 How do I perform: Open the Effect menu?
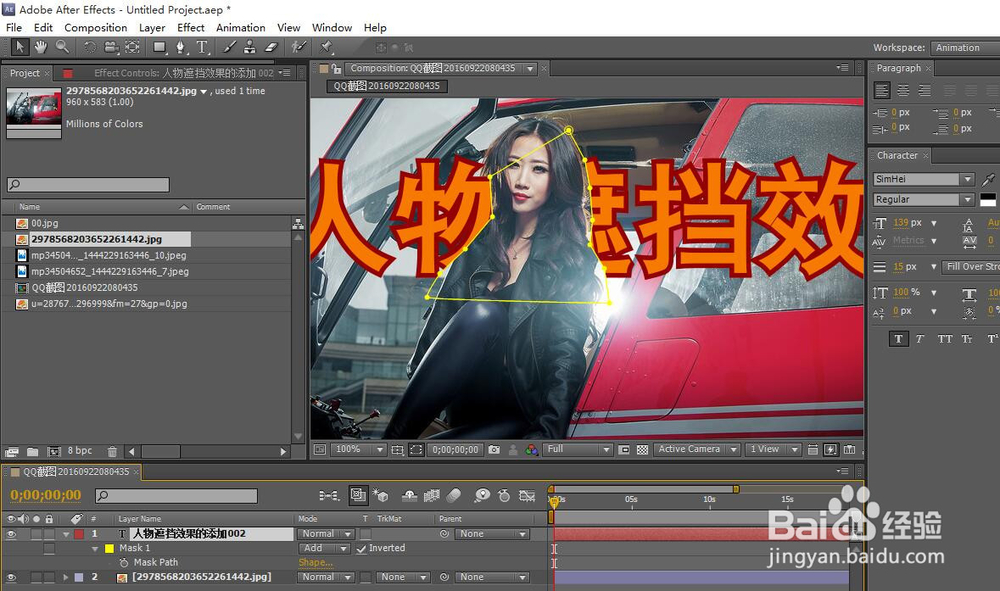tap(191, 27)
